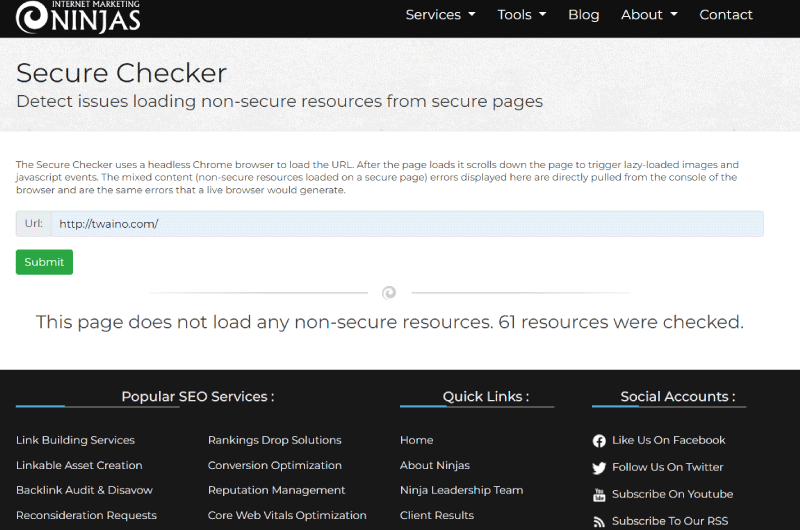Screen dimensions: 800x530
Task: Open Client Results quick link
Action: coord(437,515)
